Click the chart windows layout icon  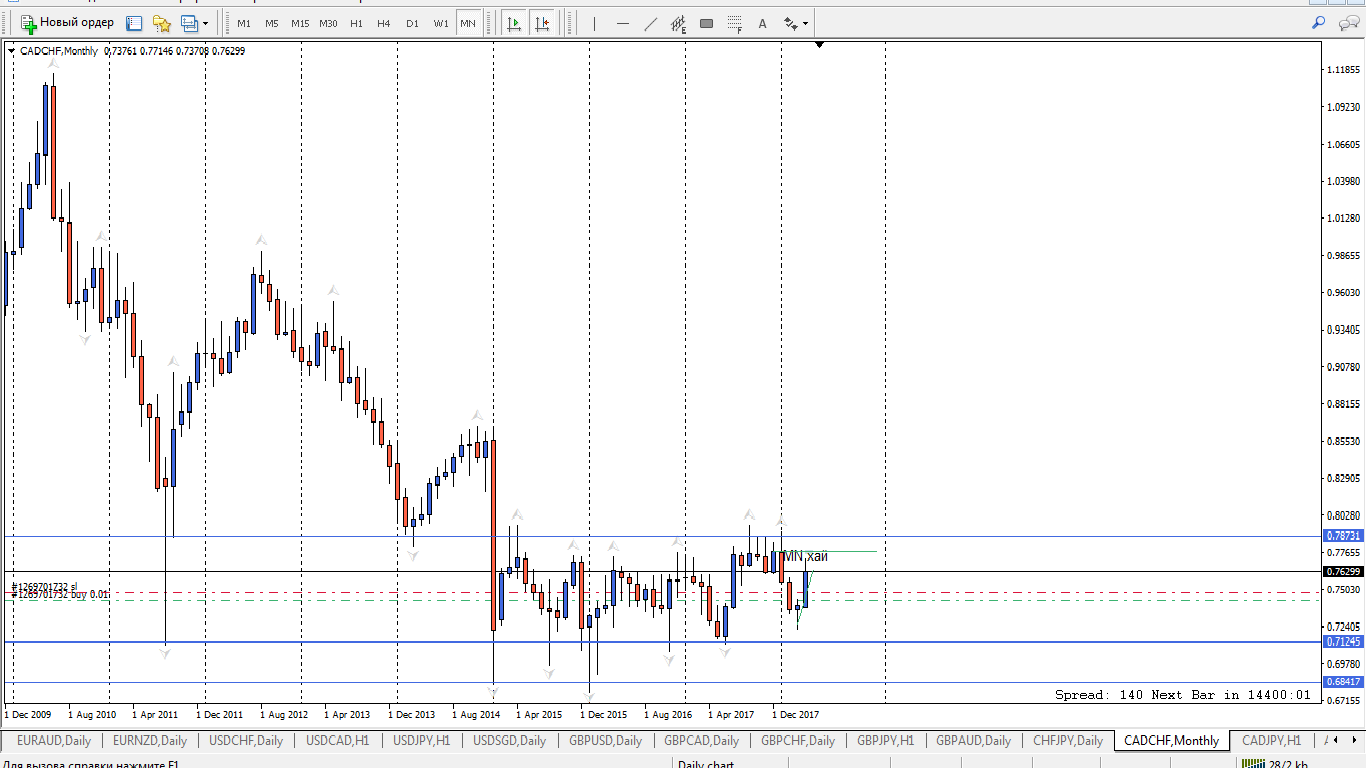click(189, 23)
